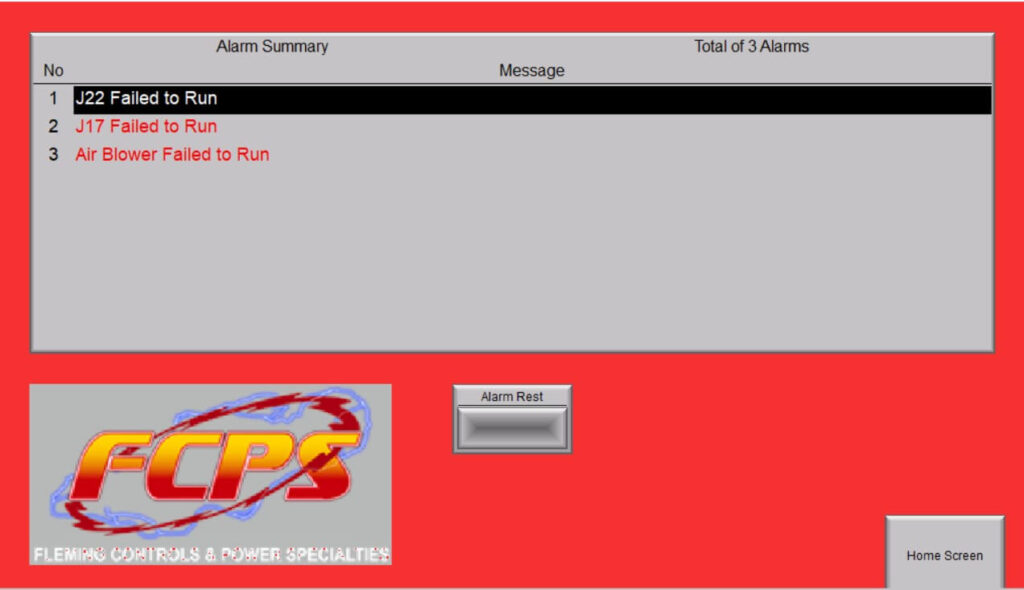Viewport: 1024px width, 590px height.
Task: Select the Air Blower Failed to Run alarm
Action: pyautogui.click(x=172, y=155)
